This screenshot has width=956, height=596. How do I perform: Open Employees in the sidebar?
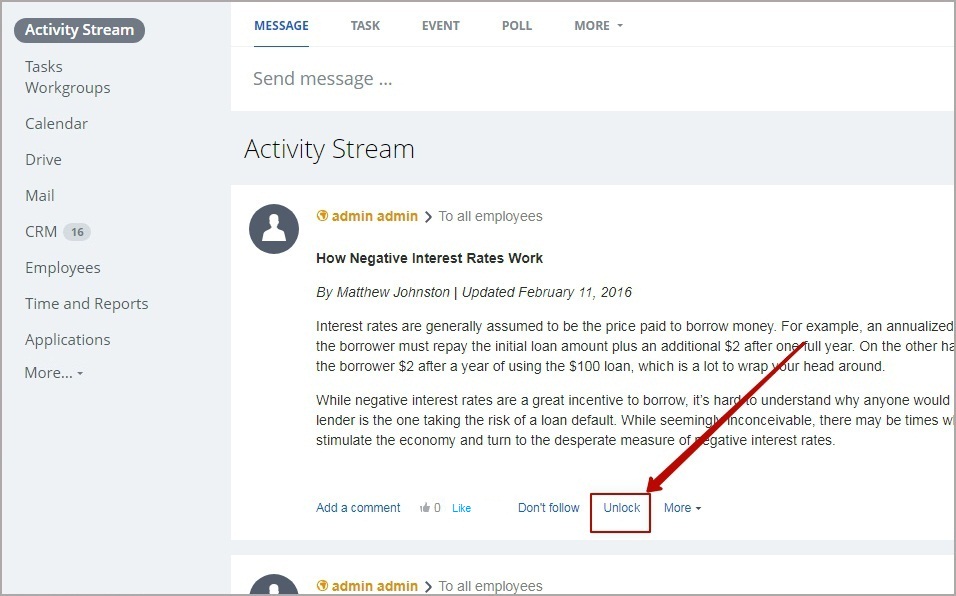[63, 268]
